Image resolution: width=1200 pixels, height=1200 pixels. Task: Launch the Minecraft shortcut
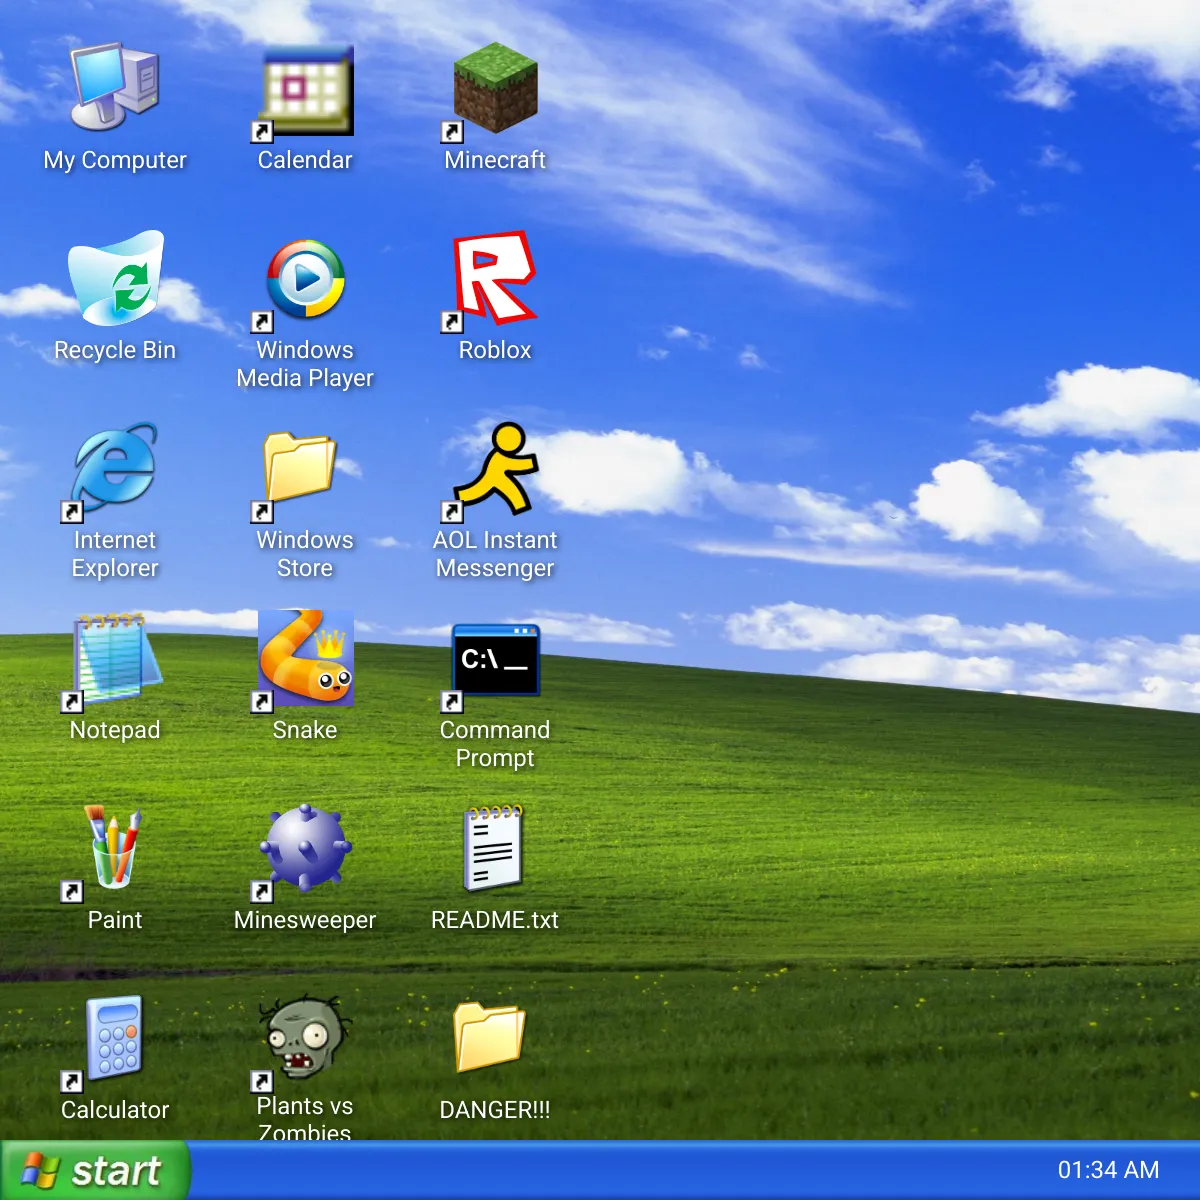coord(495,88)
